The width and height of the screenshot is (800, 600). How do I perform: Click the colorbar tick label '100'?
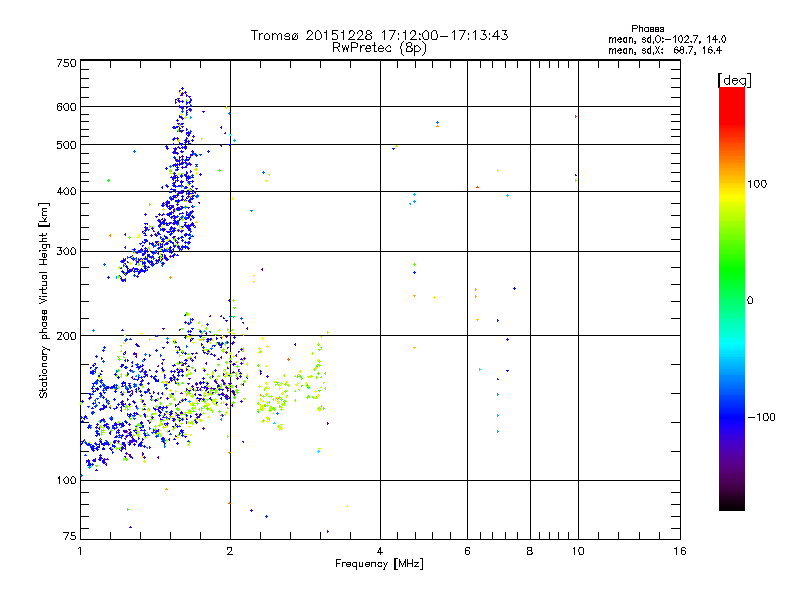757,184
